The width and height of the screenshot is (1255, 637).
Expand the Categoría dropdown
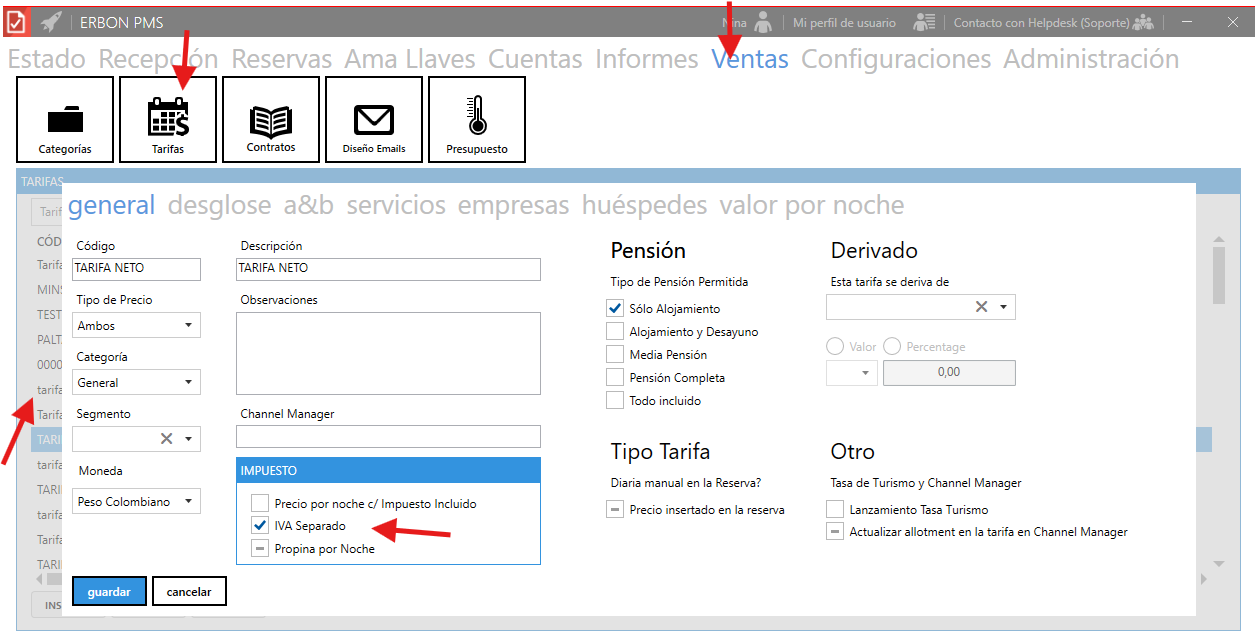pos(188,383)
